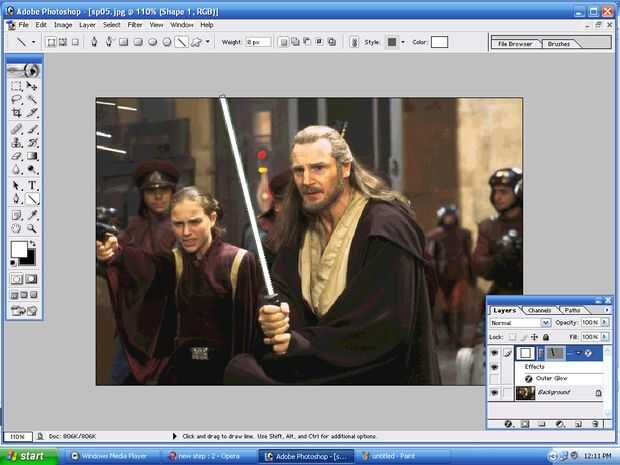Switch to the Paths tab
Viewport: 620px width, 465px height.
(572, 310)
